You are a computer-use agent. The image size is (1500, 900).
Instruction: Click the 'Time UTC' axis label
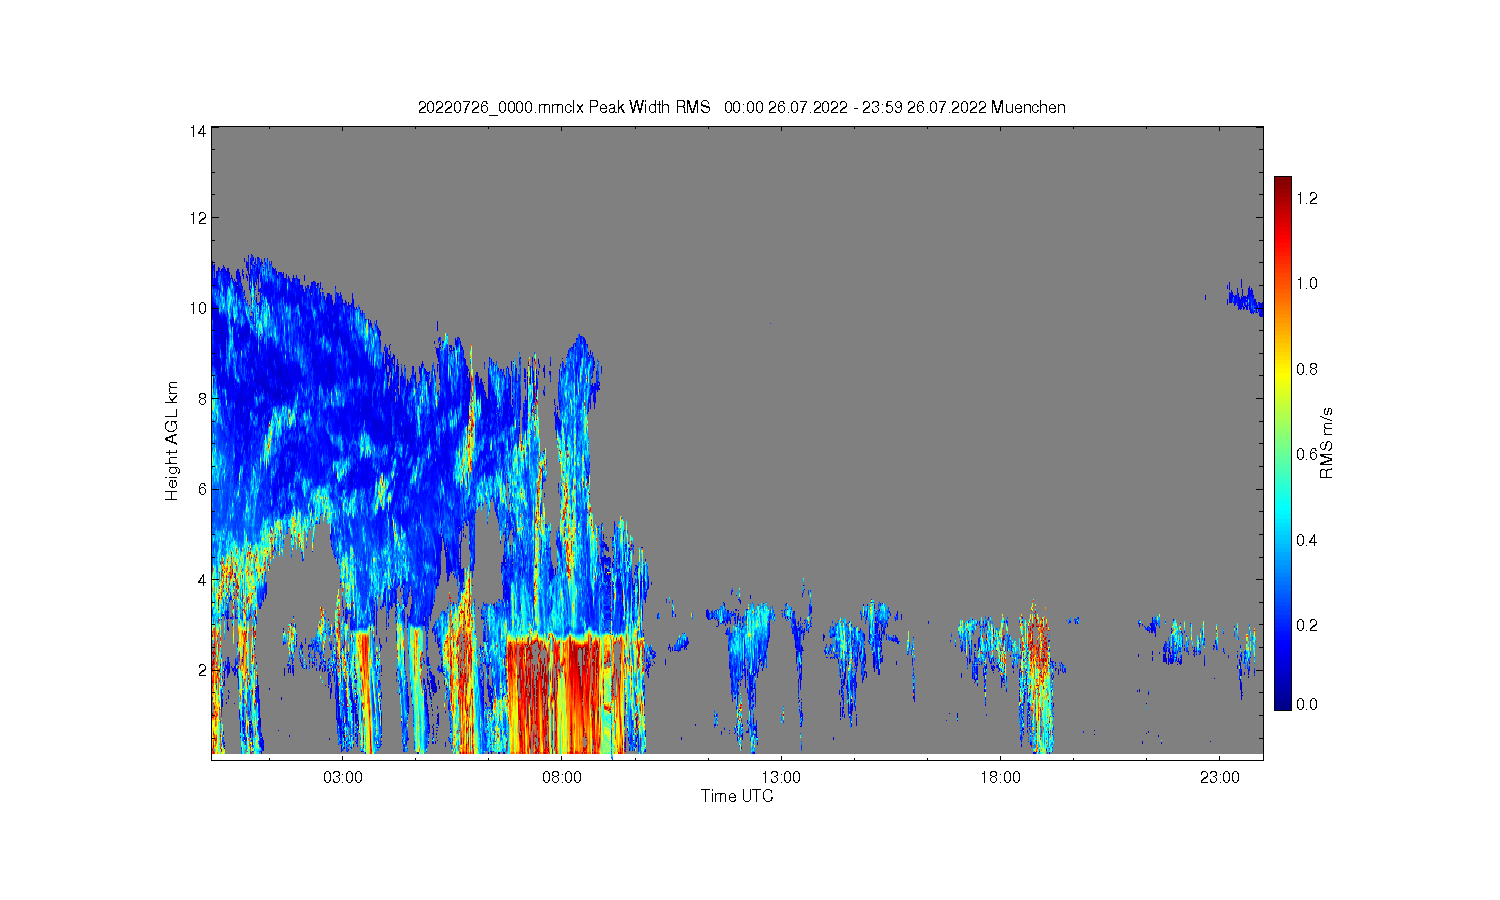737,796
